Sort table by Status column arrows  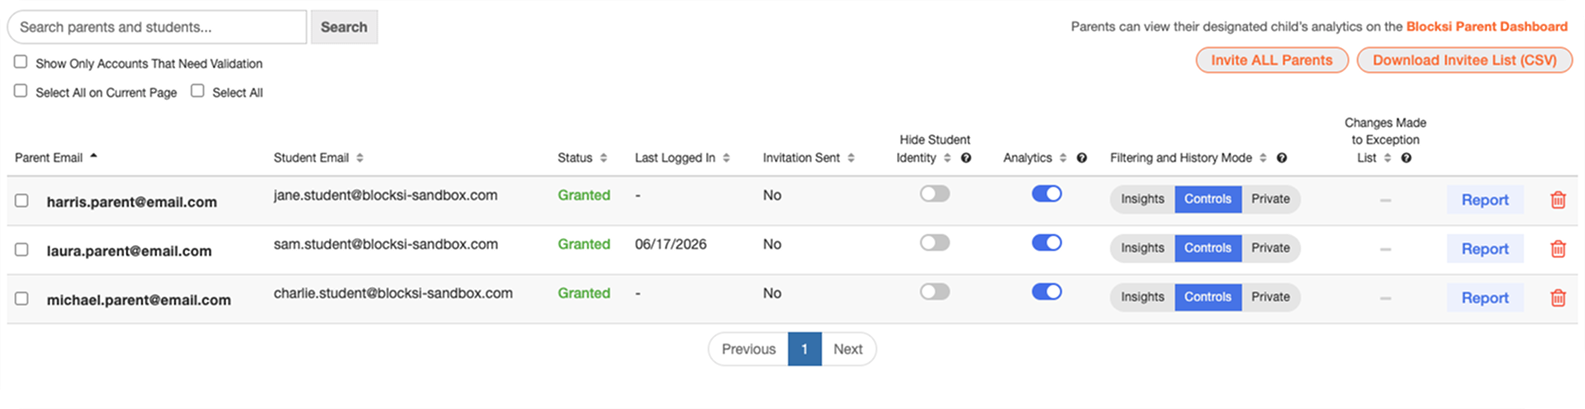click(x=603, y=158)
